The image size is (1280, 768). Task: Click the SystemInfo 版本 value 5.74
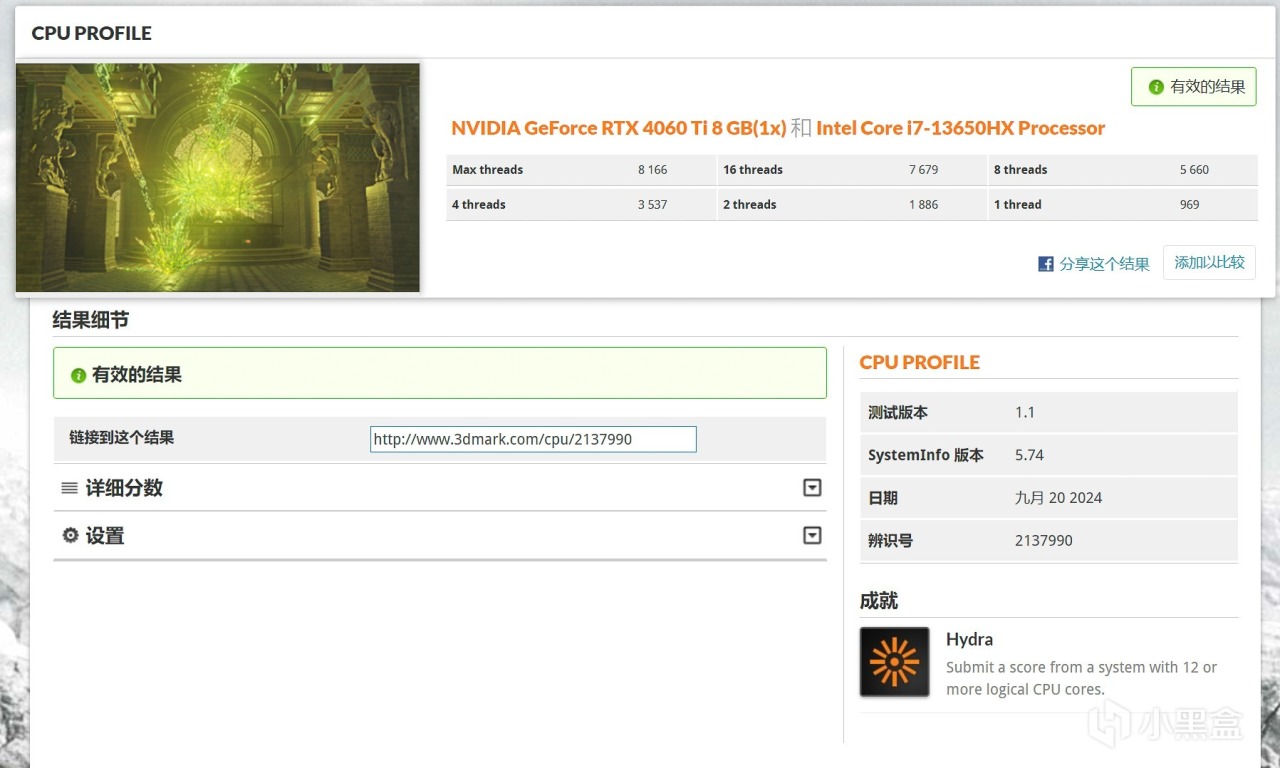1029,455
